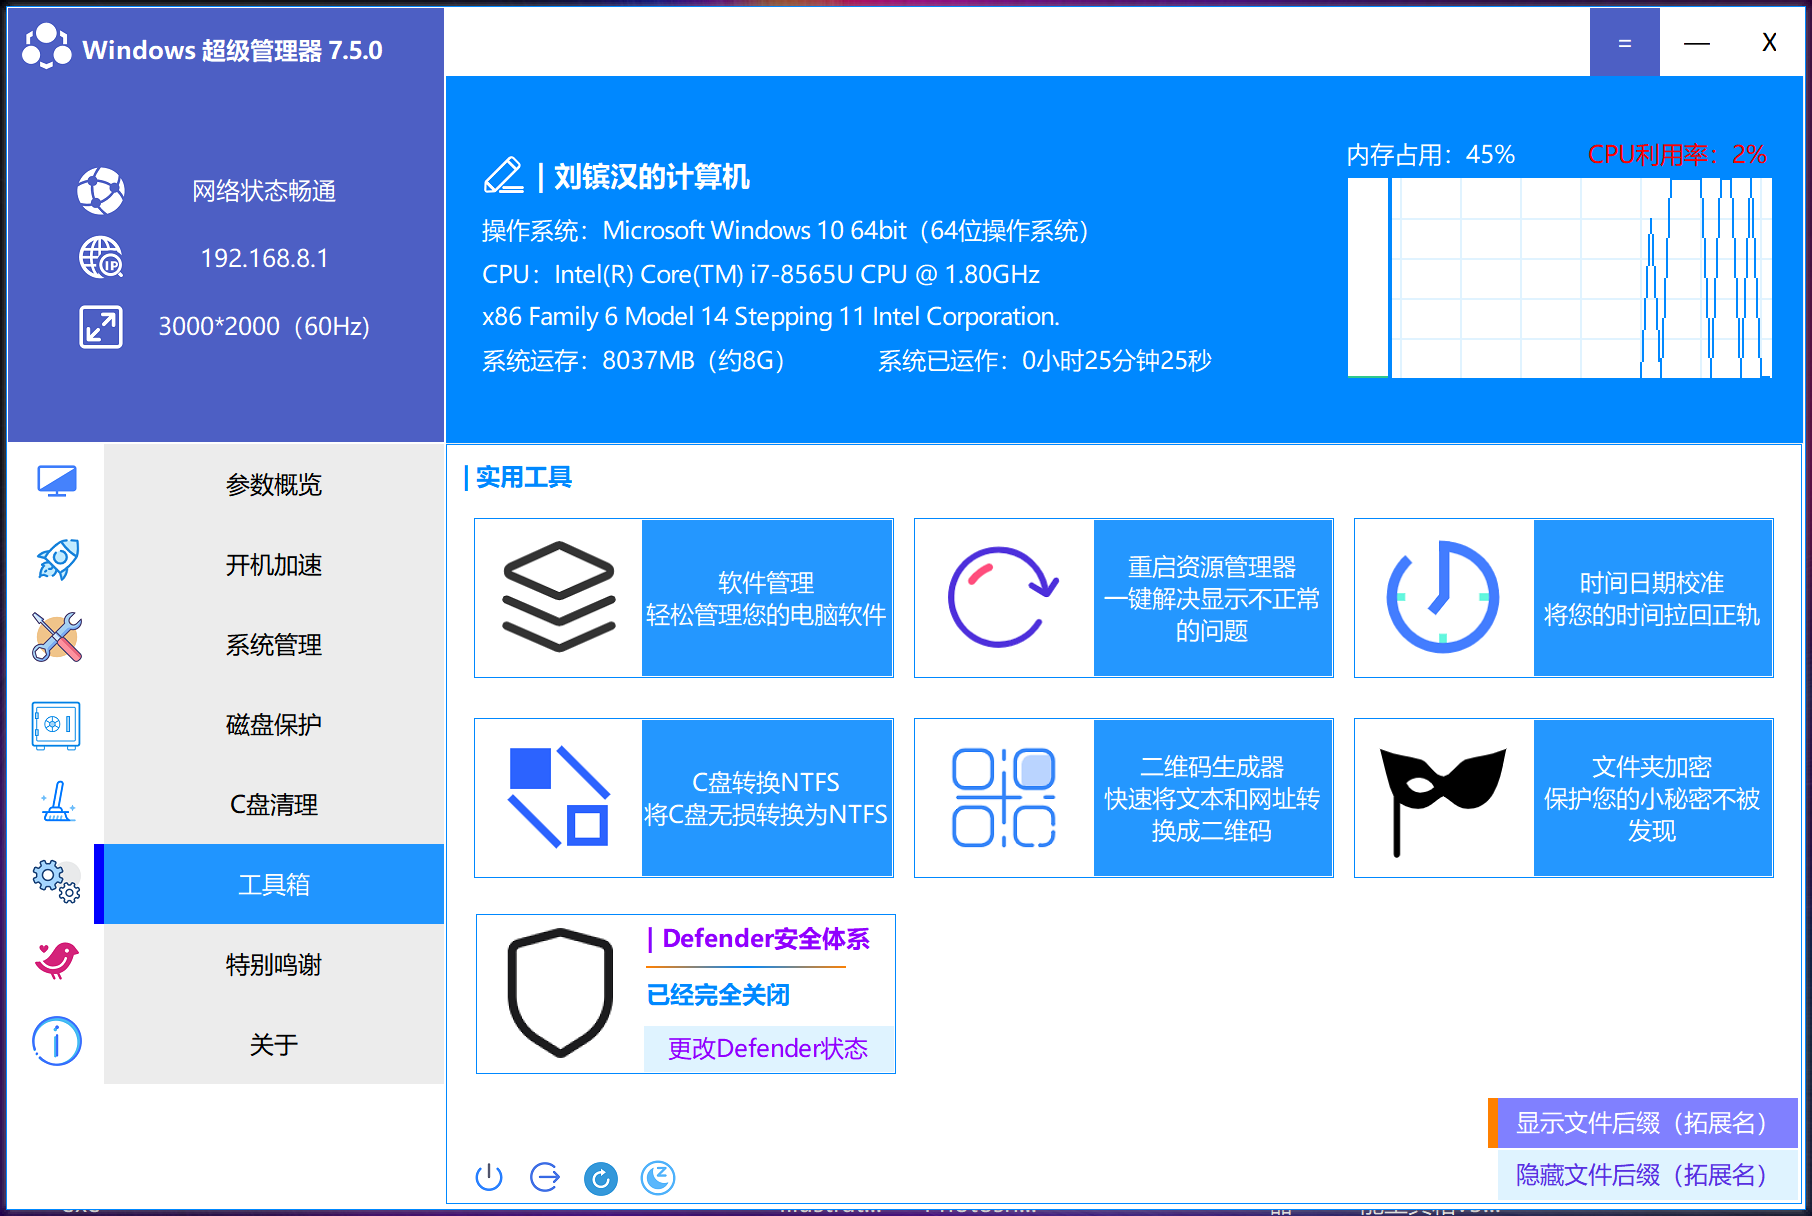Click the monitor icon beside 参数概览

click(x=57, y=481)
